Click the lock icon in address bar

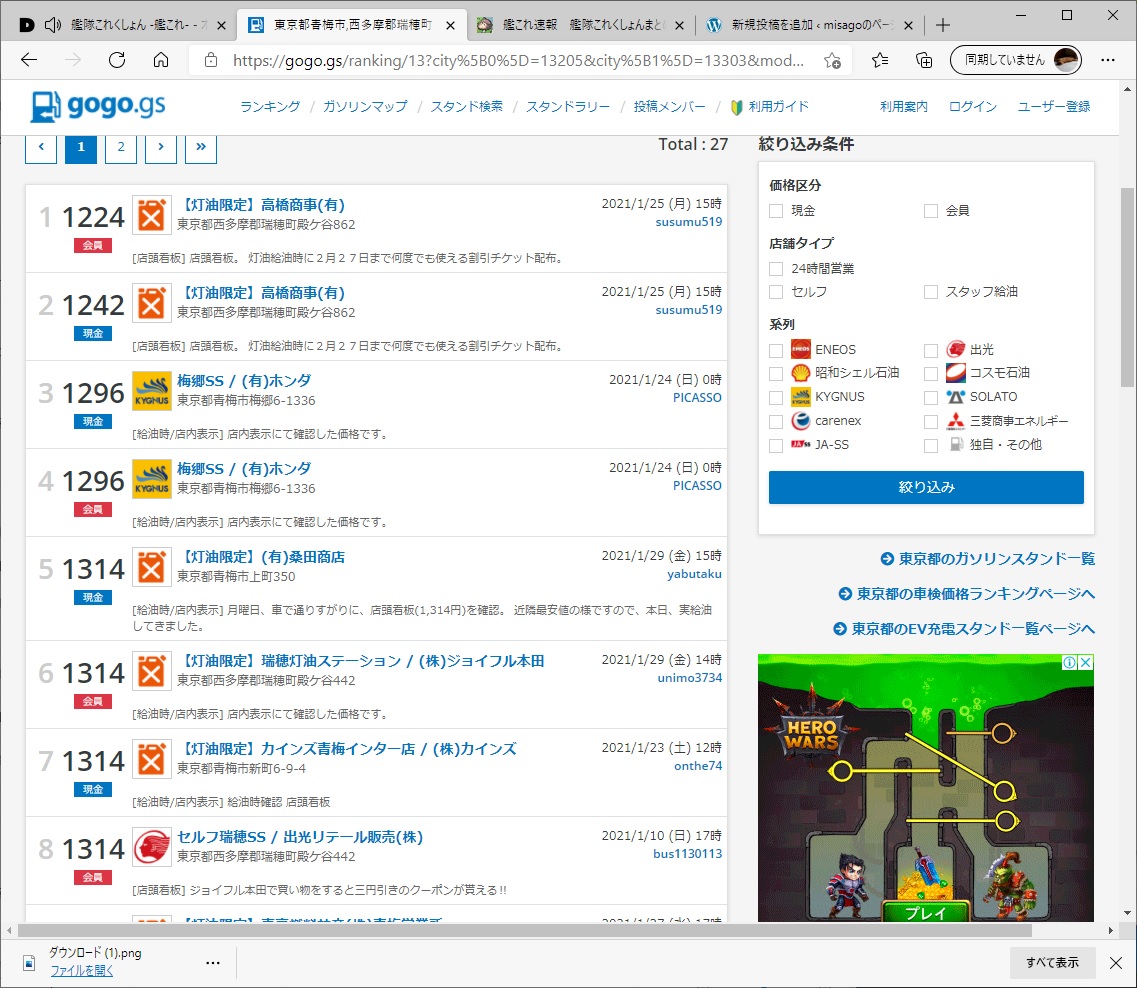coord(210,60)
